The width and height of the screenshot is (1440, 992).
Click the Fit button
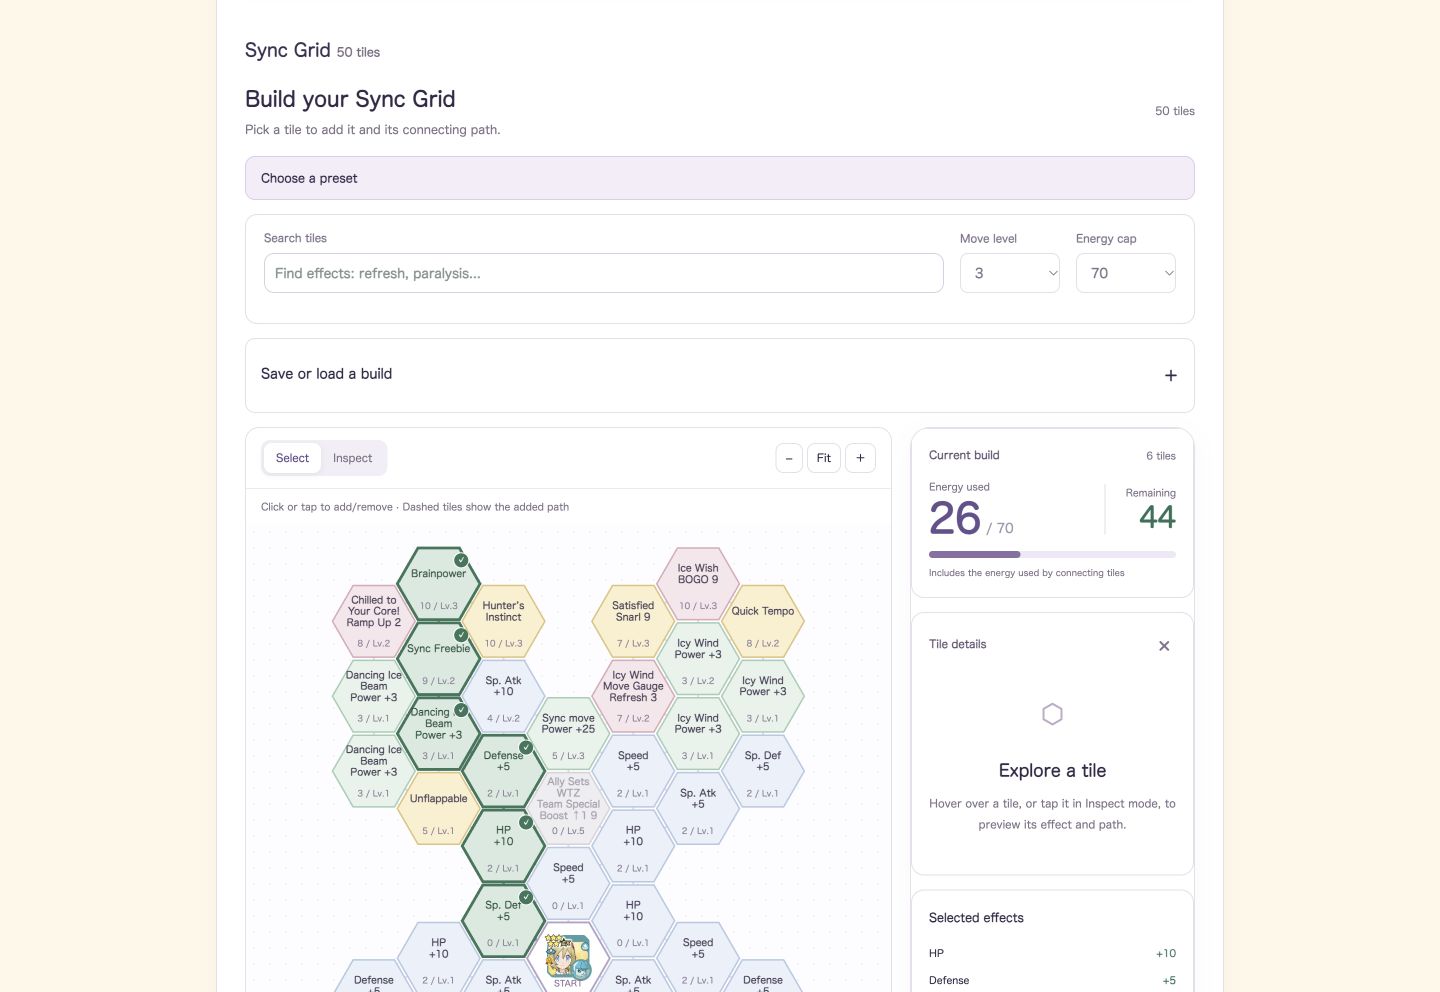(x=824, y=458)
